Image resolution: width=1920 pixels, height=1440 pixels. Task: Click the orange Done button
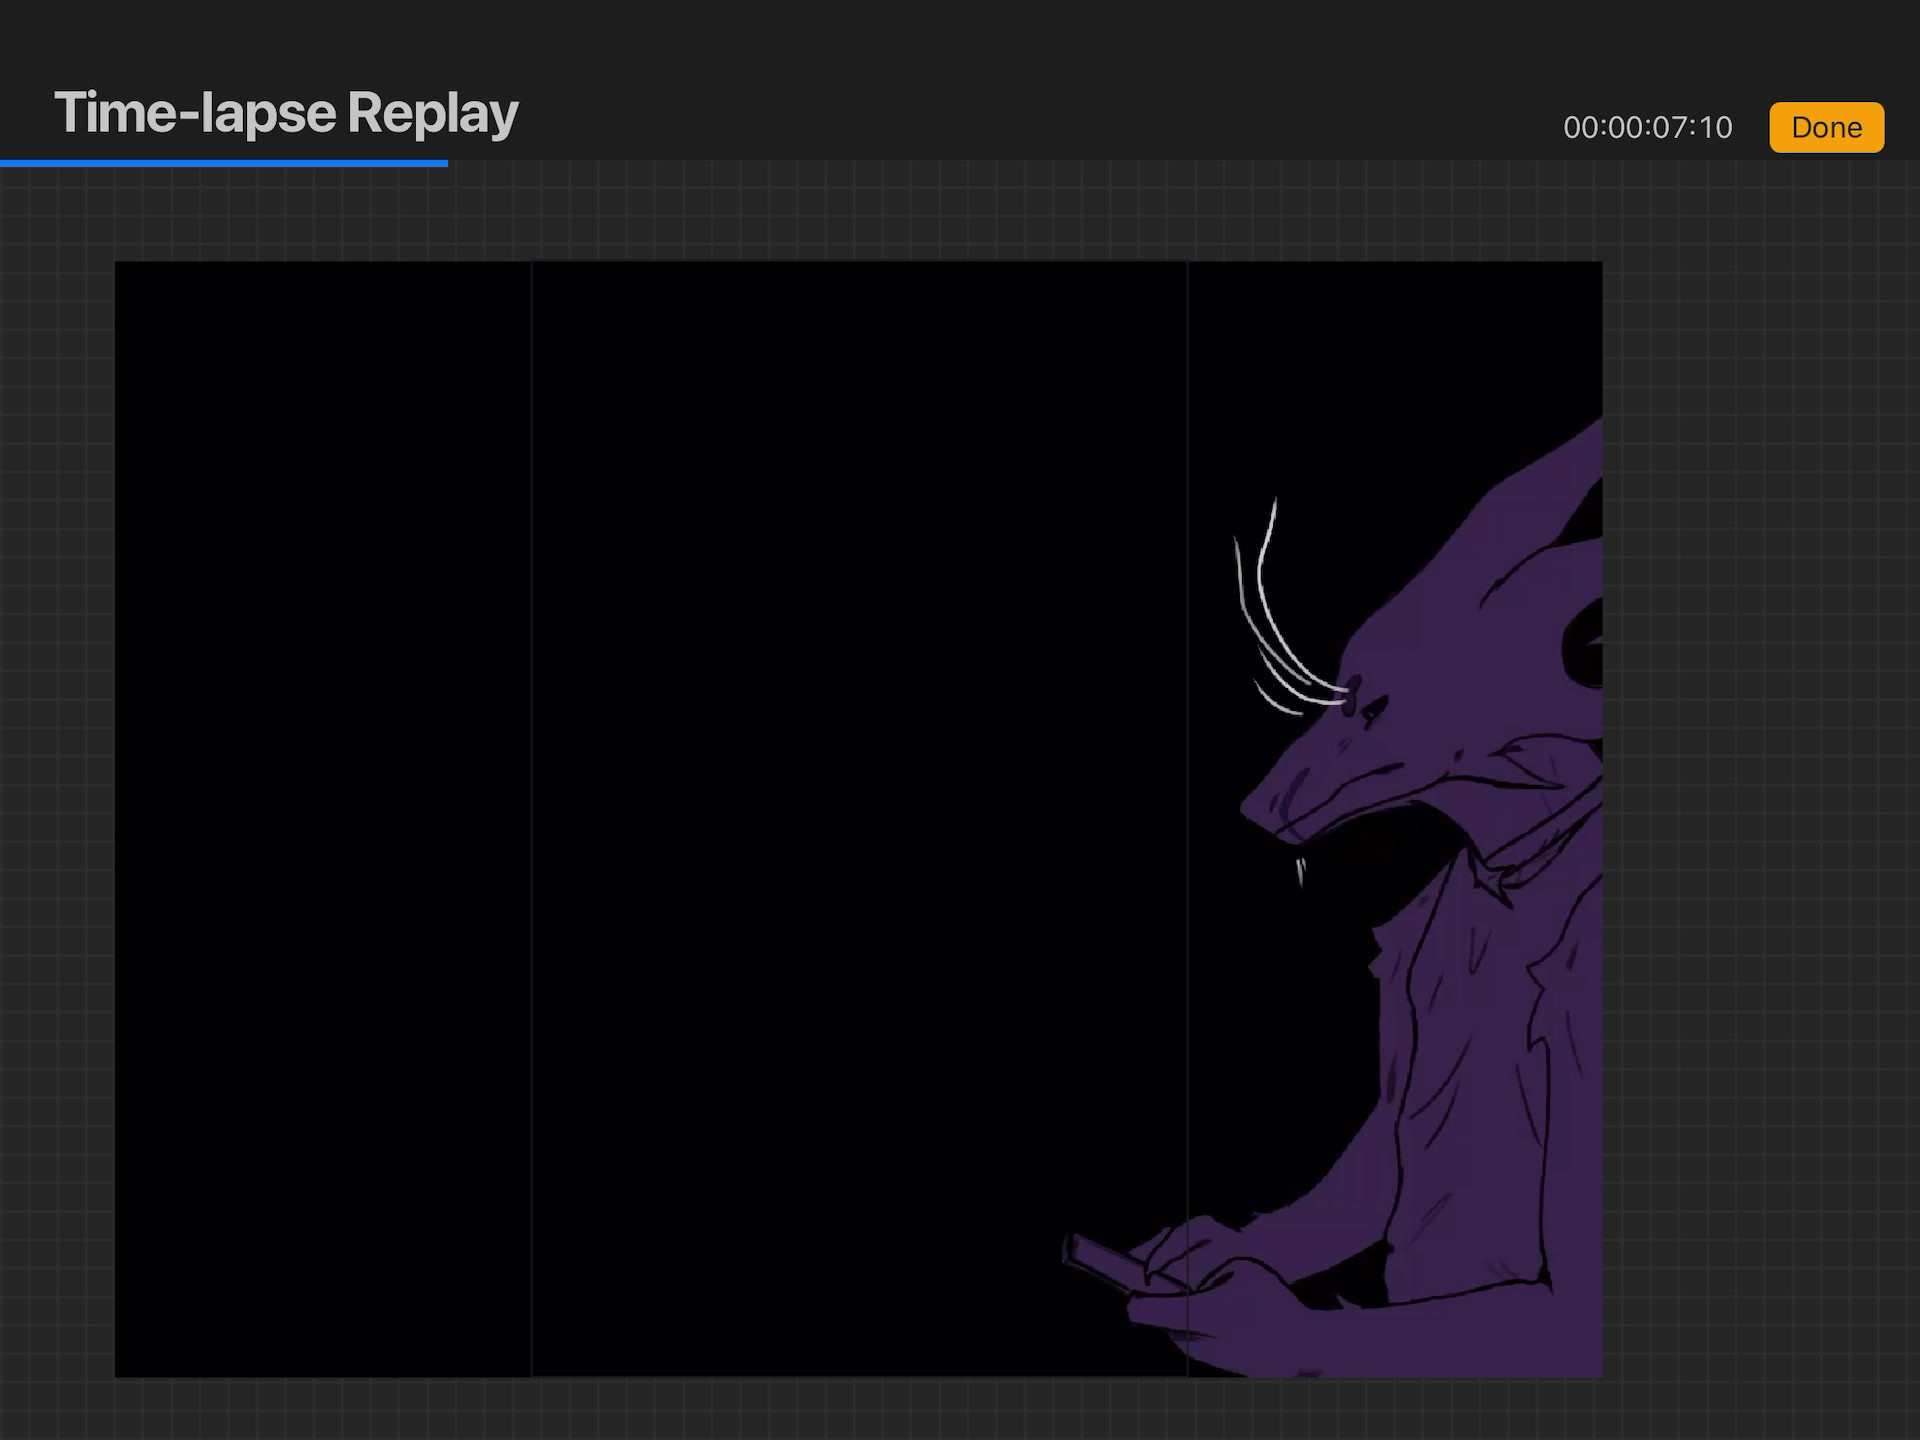point(1826,127)
